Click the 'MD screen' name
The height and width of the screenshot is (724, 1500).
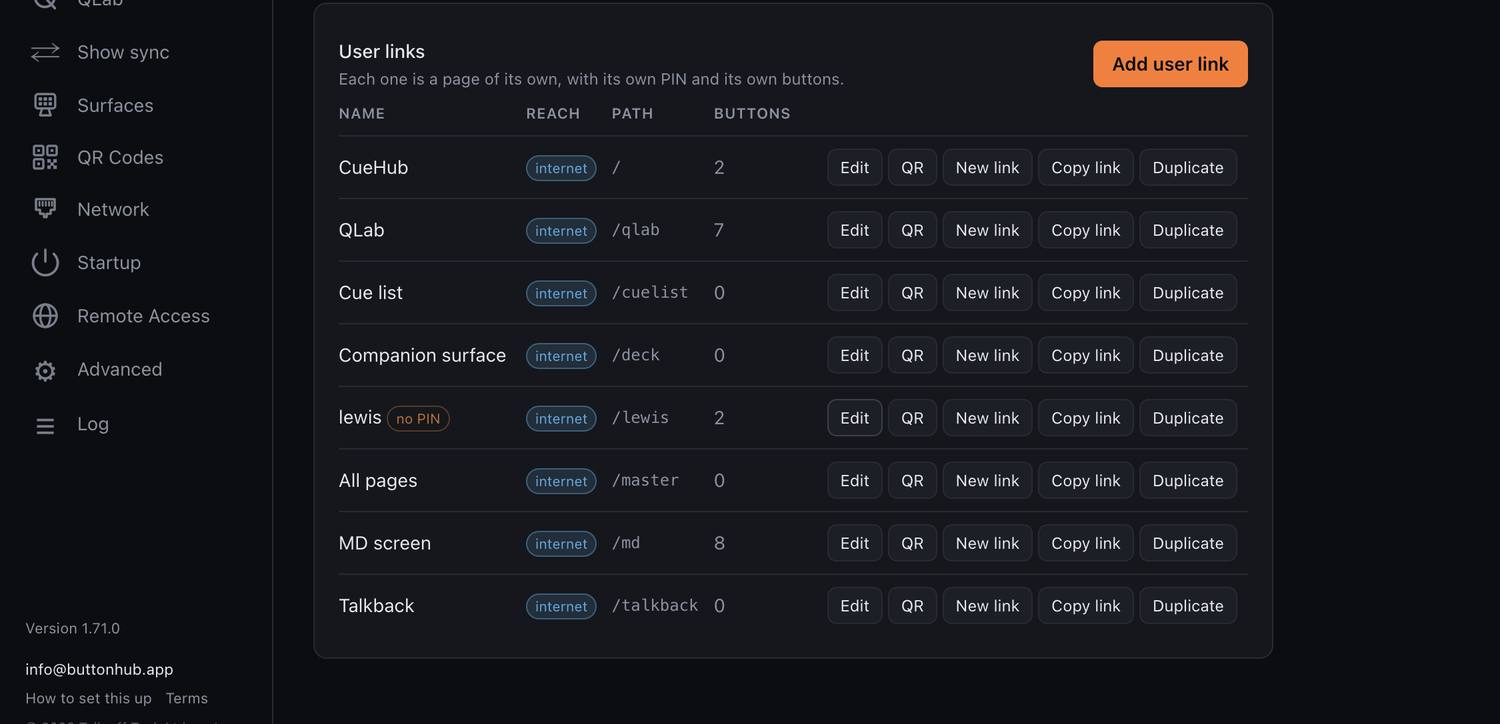click(385, 543)
